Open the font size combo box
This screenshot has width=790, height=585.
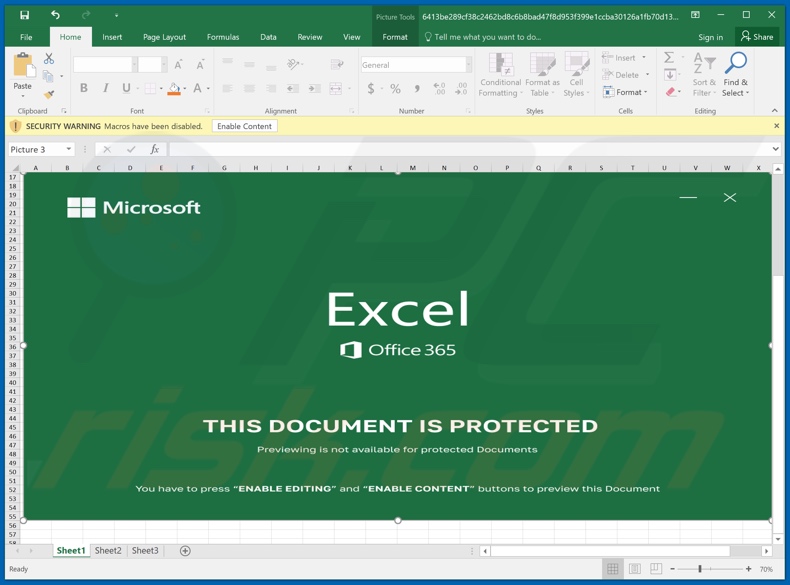coord(153,64)
